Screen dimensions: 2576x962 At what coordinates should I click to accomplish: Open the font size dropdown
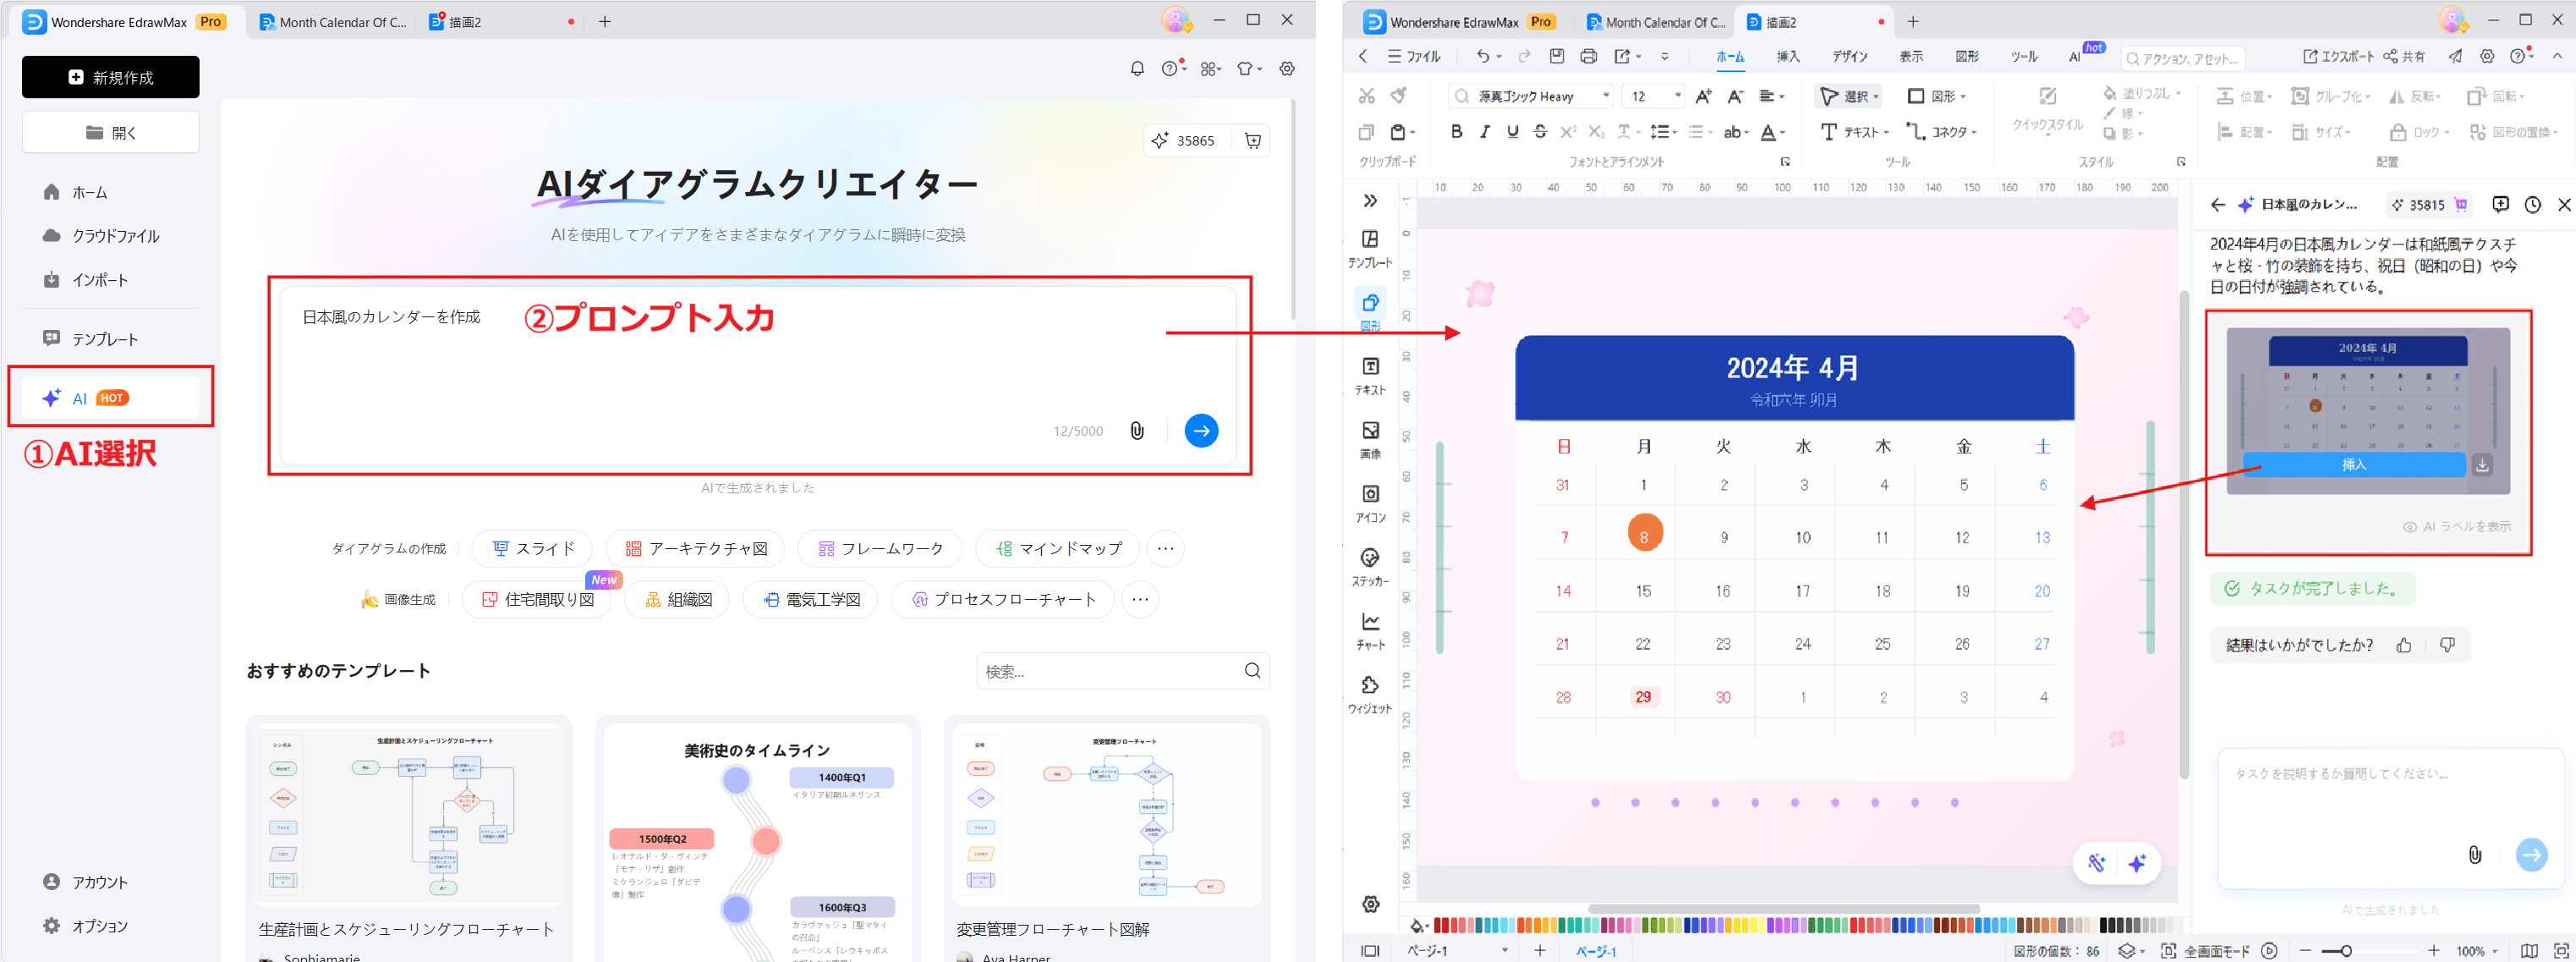[1667, 96]
